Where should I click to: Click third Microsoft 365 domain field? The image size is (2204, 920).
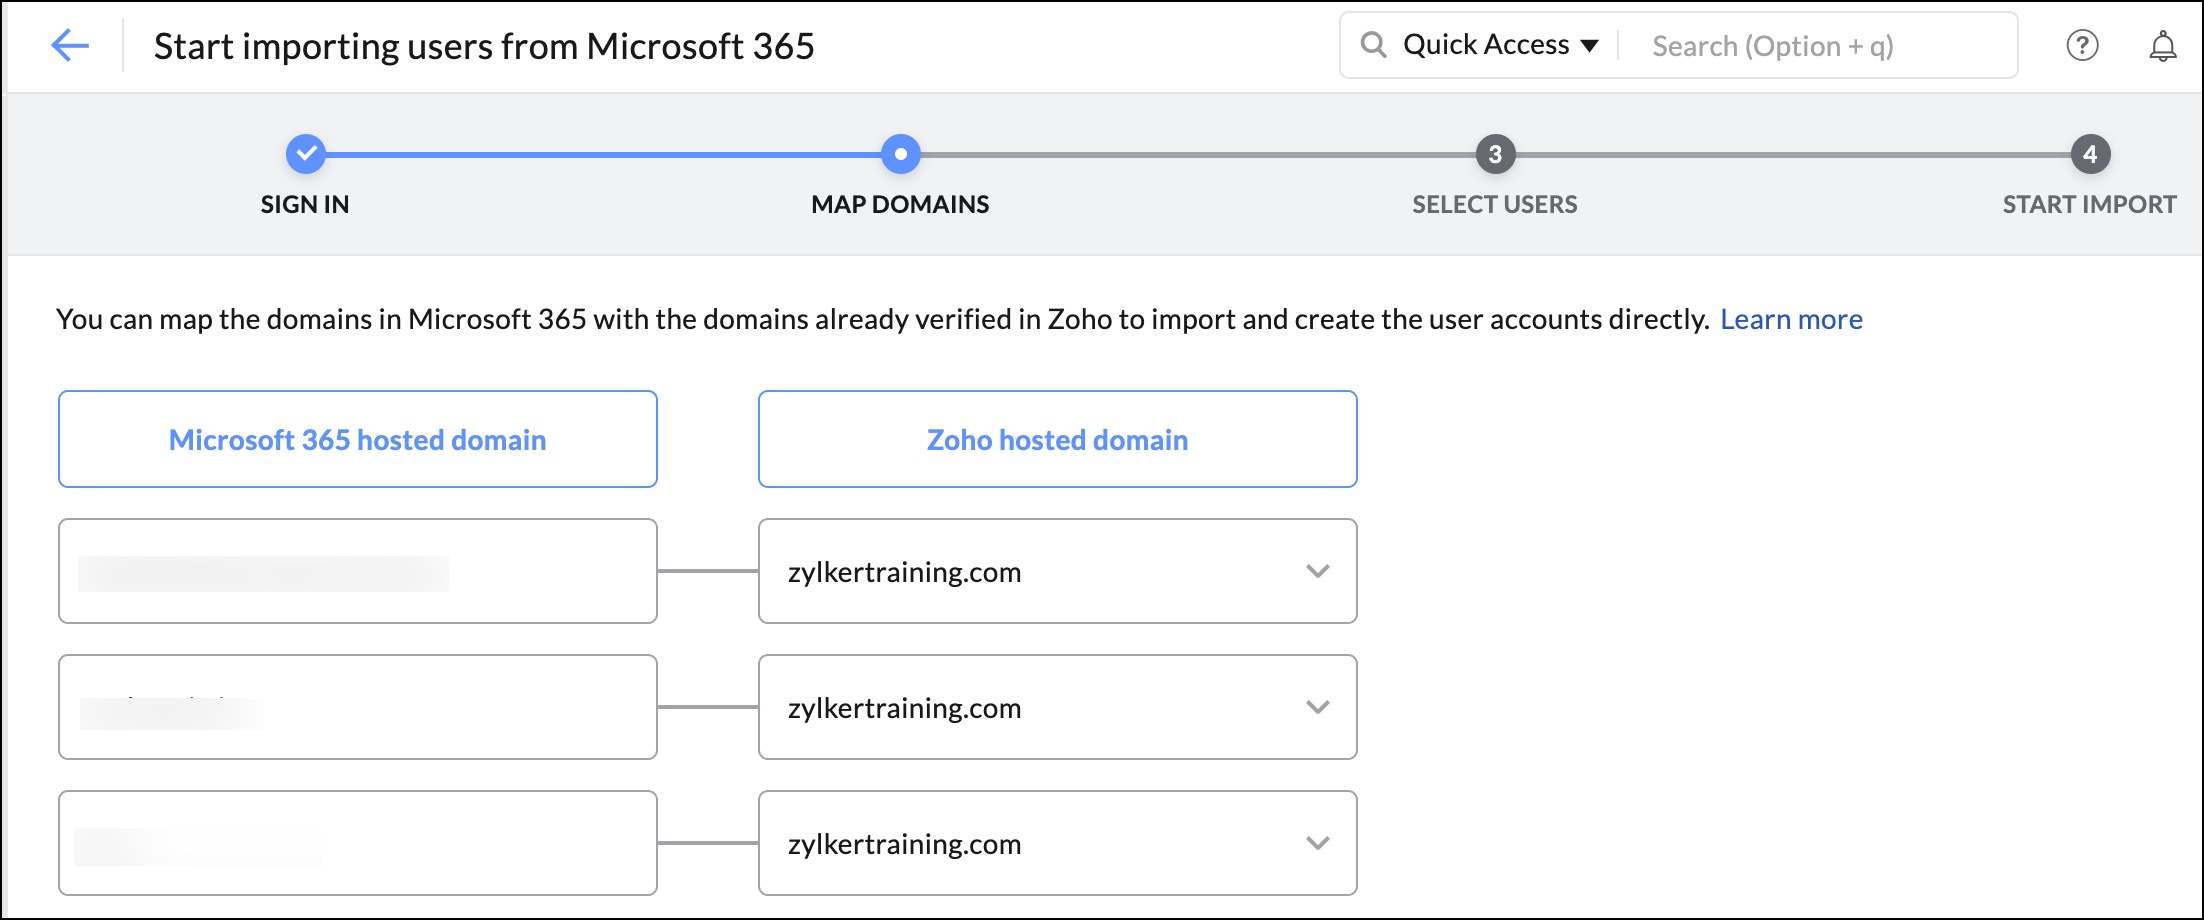[x=358, y=843]
